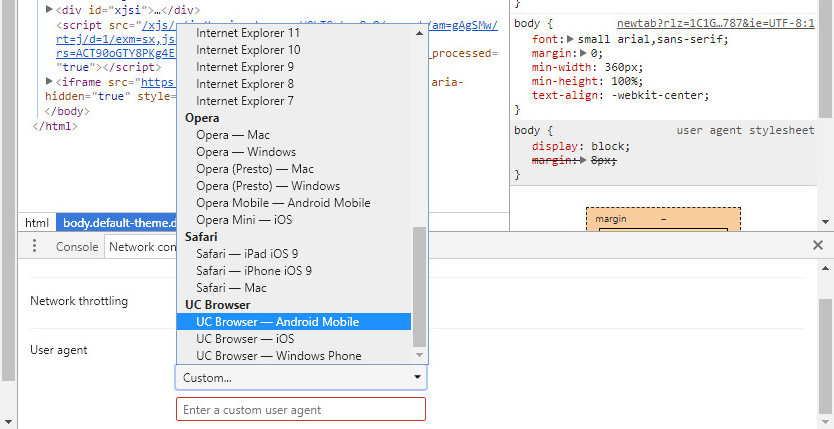Click display: block declaration
Viewport: 834px width, 429px height.
click(x=581, y=147)
